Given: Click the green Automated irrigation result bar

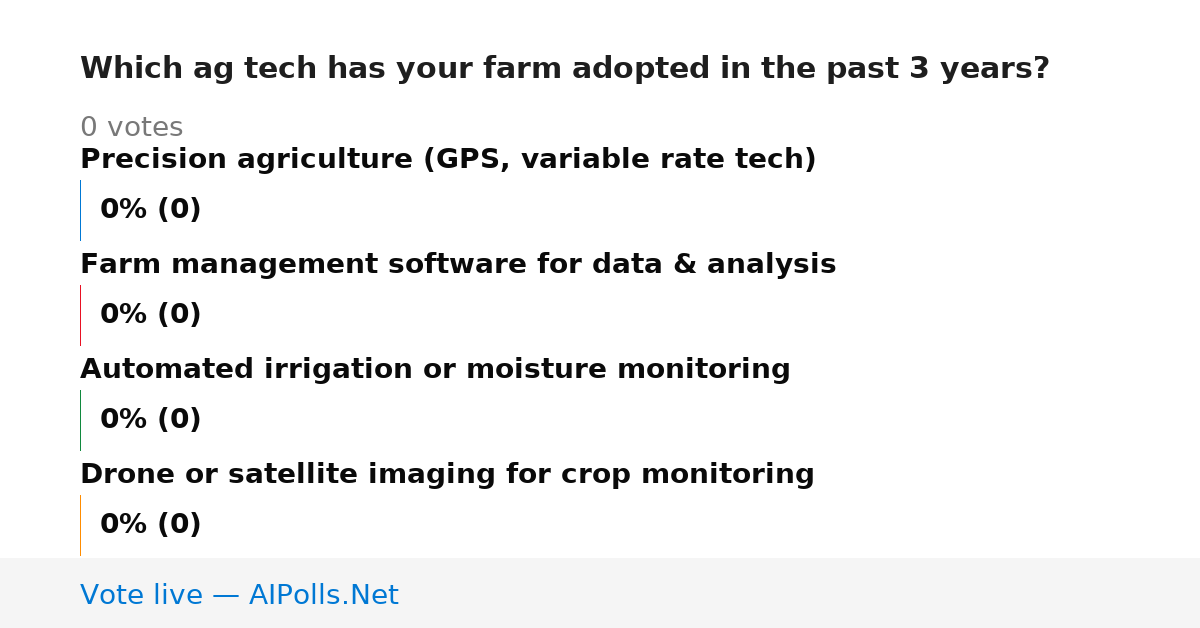Looking at the screenshot, I should click(x=80, y=420).
